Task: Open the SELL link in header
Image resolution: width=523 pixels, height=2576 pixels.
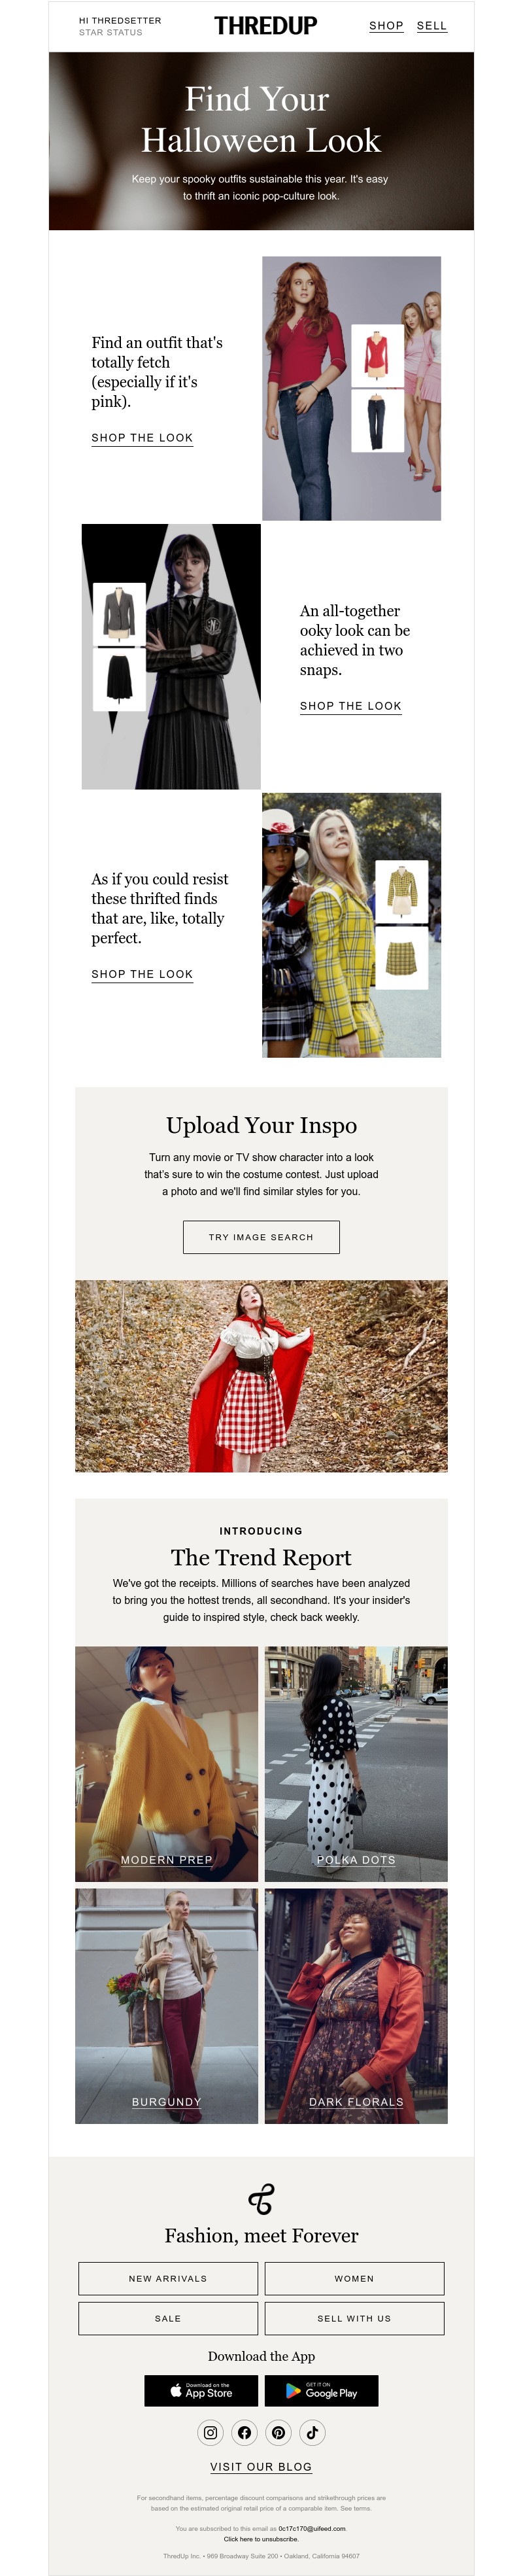Action: click(432, 26)
